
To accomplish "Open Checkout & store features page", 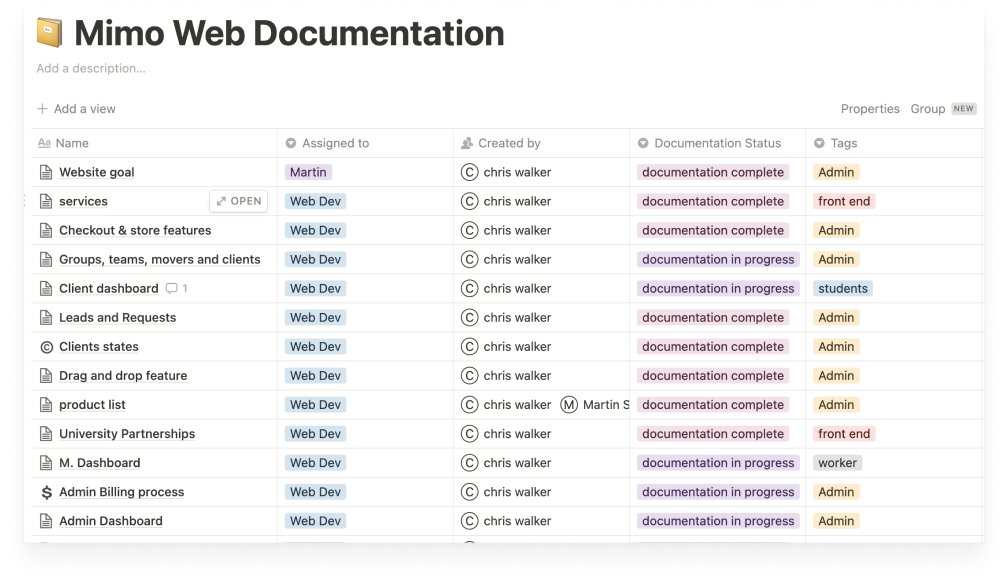I will pos(135,230).
